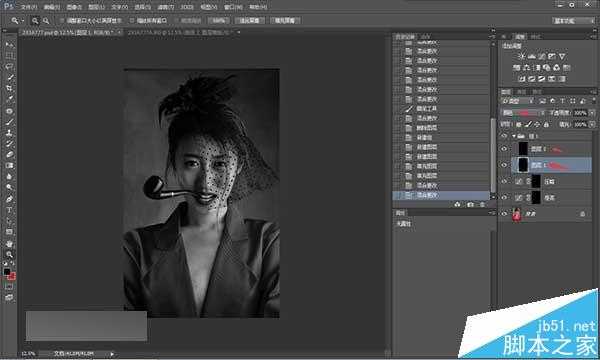600x360 pixels.
Task: Add an Invert adjustment
Action: pos(522,79)
